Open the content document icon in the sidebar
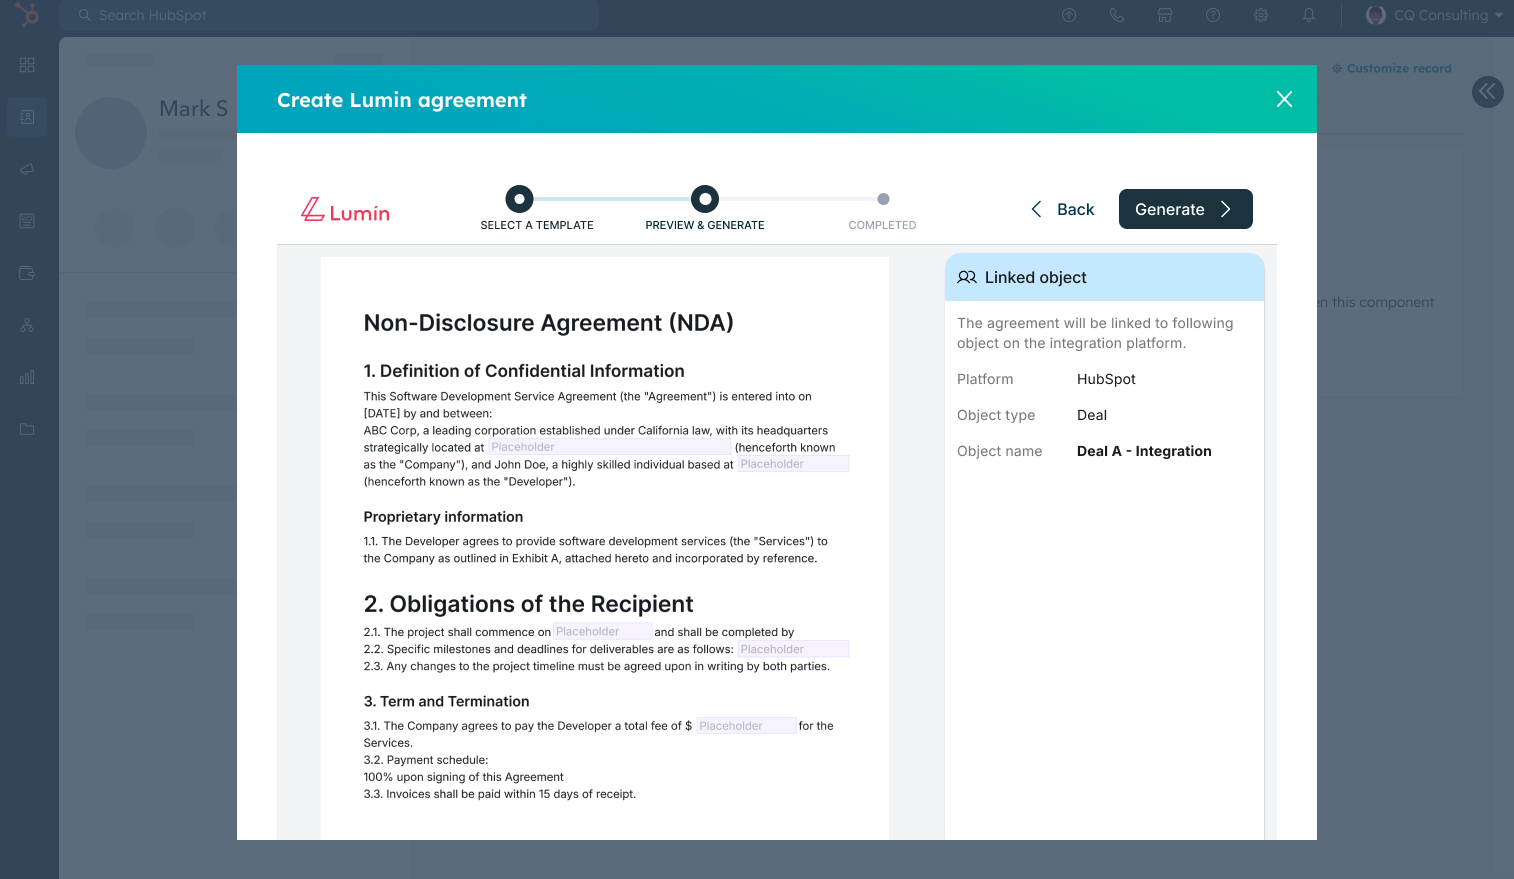This screenshot has width=1514, height=879. [27, 221]
